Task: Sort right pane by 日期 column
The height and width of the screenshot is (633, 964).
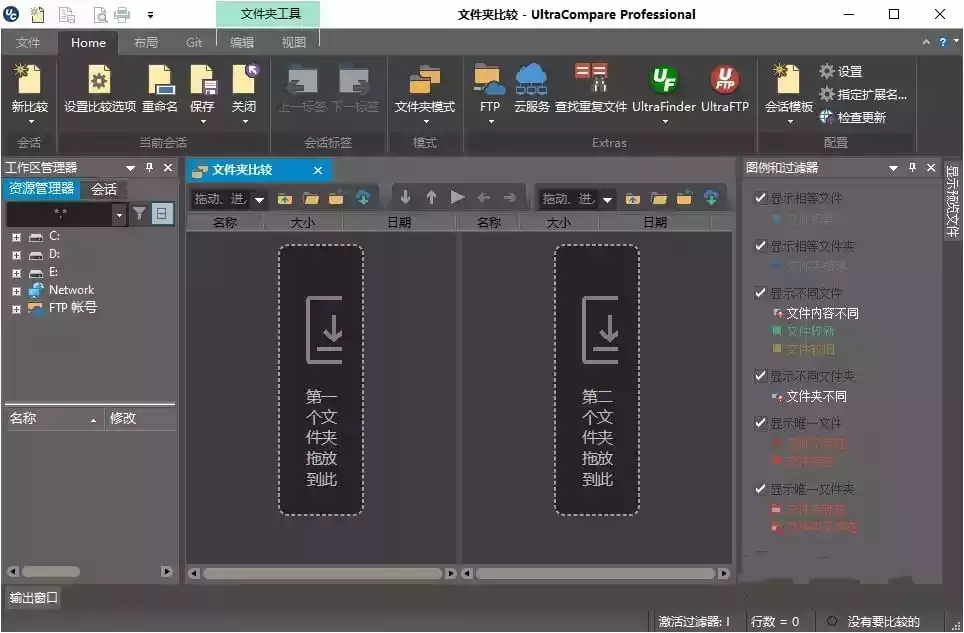Action: tap(655, 222)
